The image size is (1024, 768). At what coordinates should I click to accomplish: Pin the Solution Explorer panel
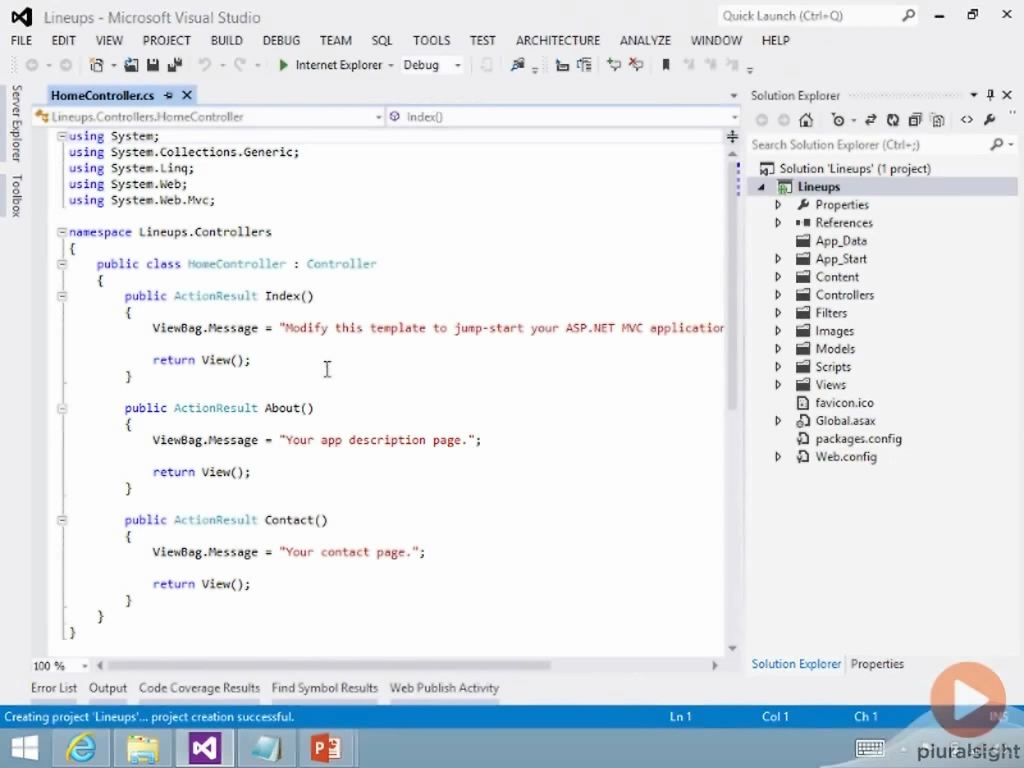(990, 95)
